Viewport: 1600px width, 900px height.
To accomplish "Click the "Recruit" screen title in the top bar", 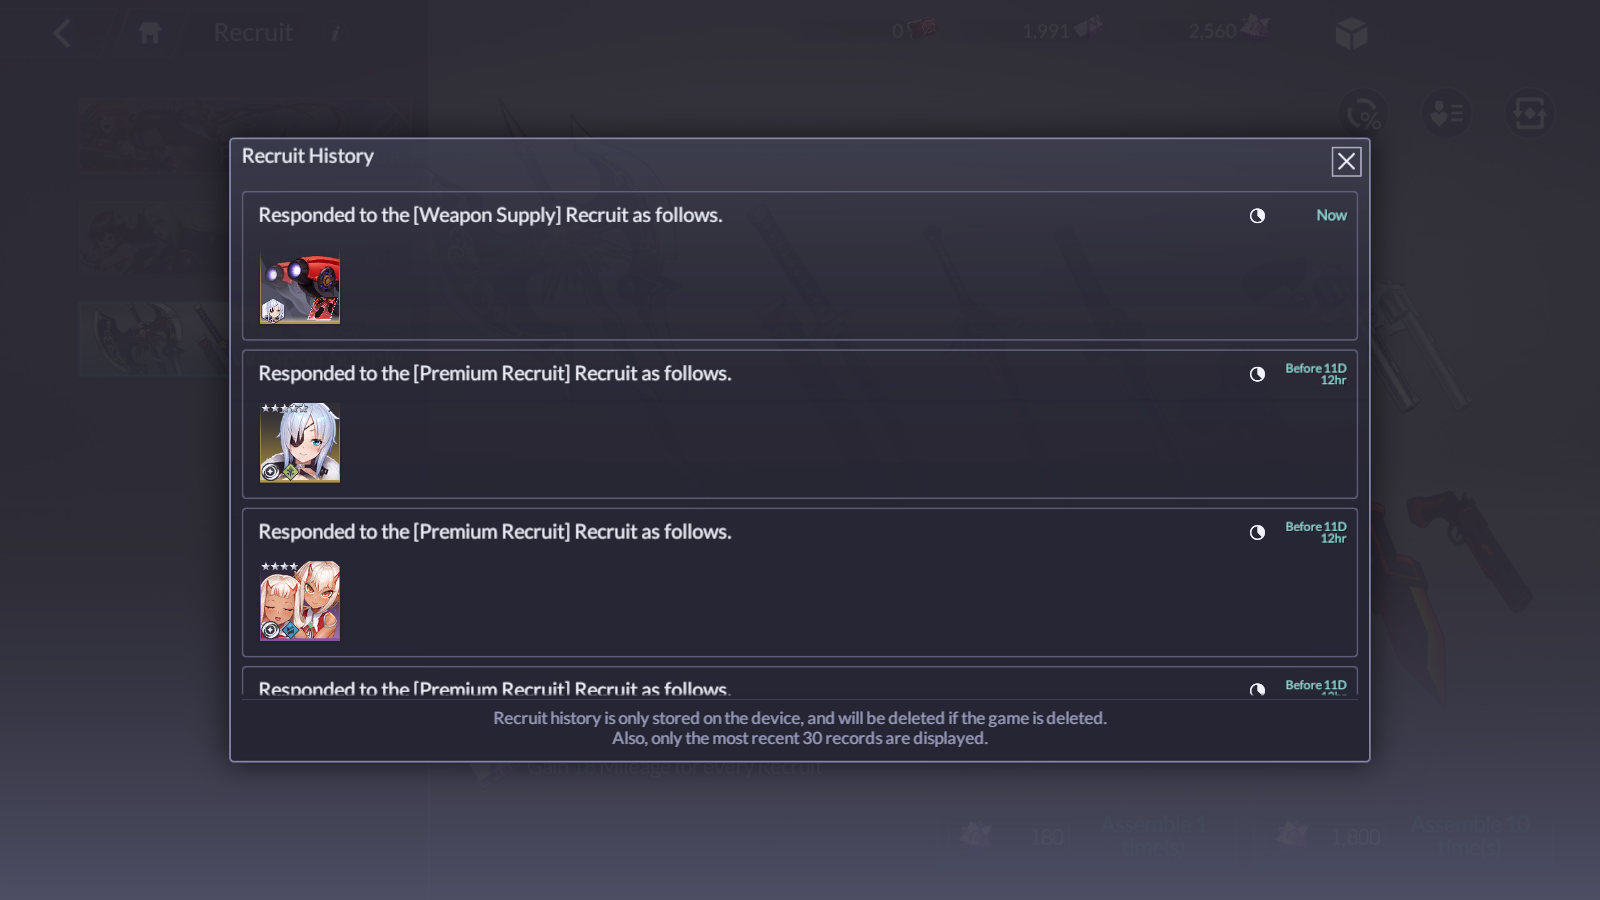I will 253,33.
